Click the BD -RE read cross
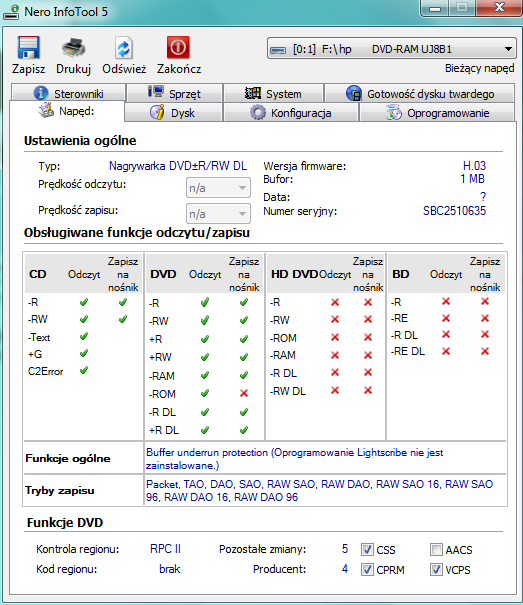Image resolution: width=523 pixels, height=605 pixels. point(446,318)
